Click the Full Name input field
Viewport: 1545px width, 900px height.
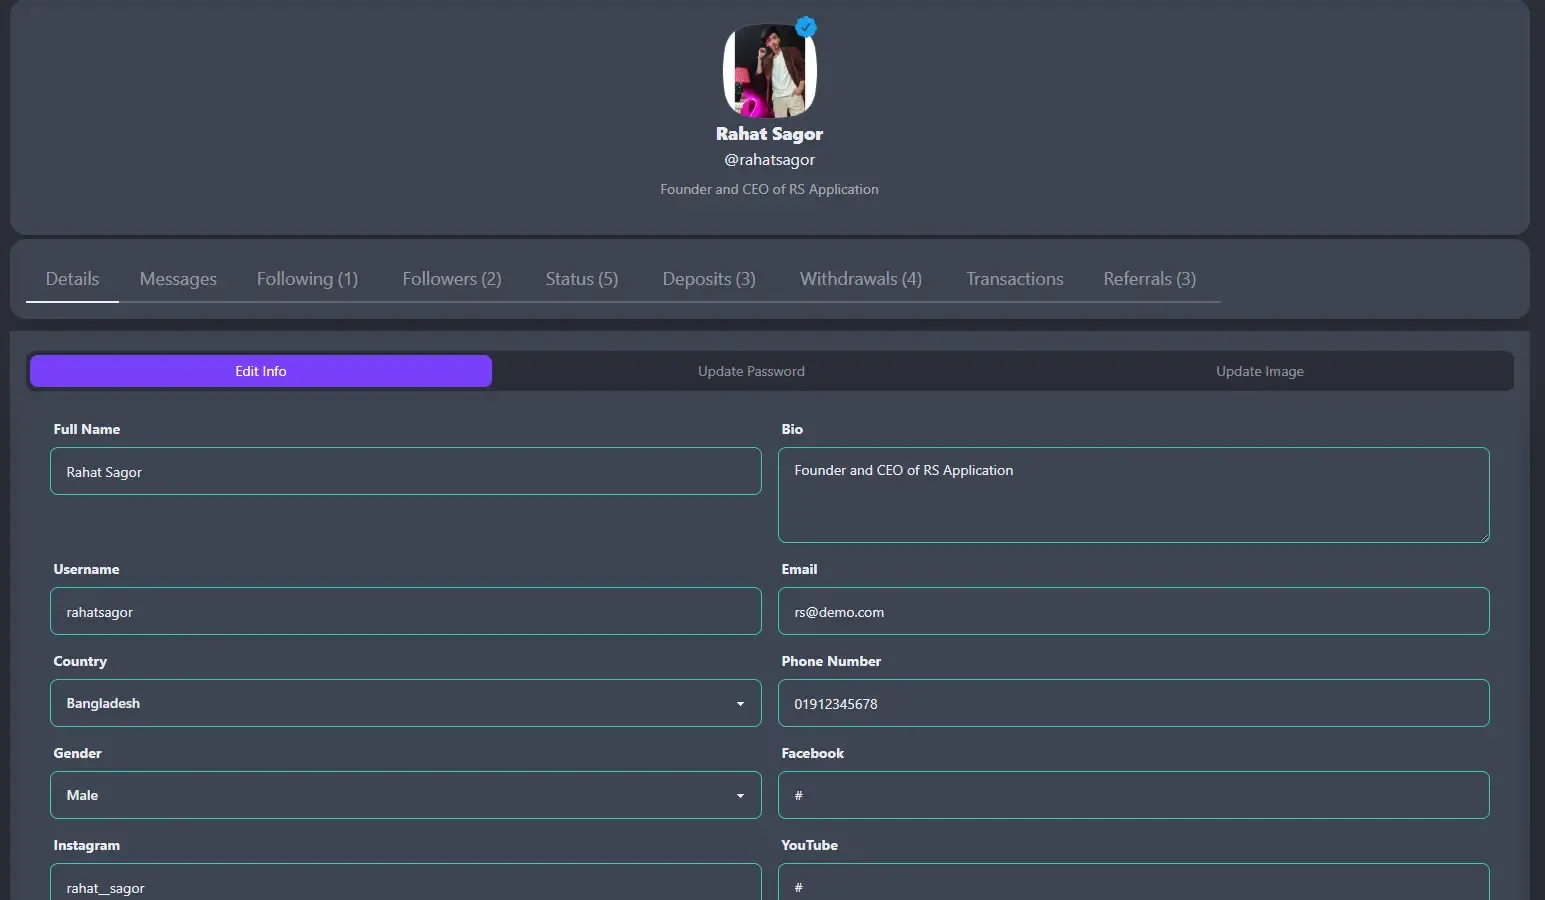pyautogui.click(x=405, y=471)
